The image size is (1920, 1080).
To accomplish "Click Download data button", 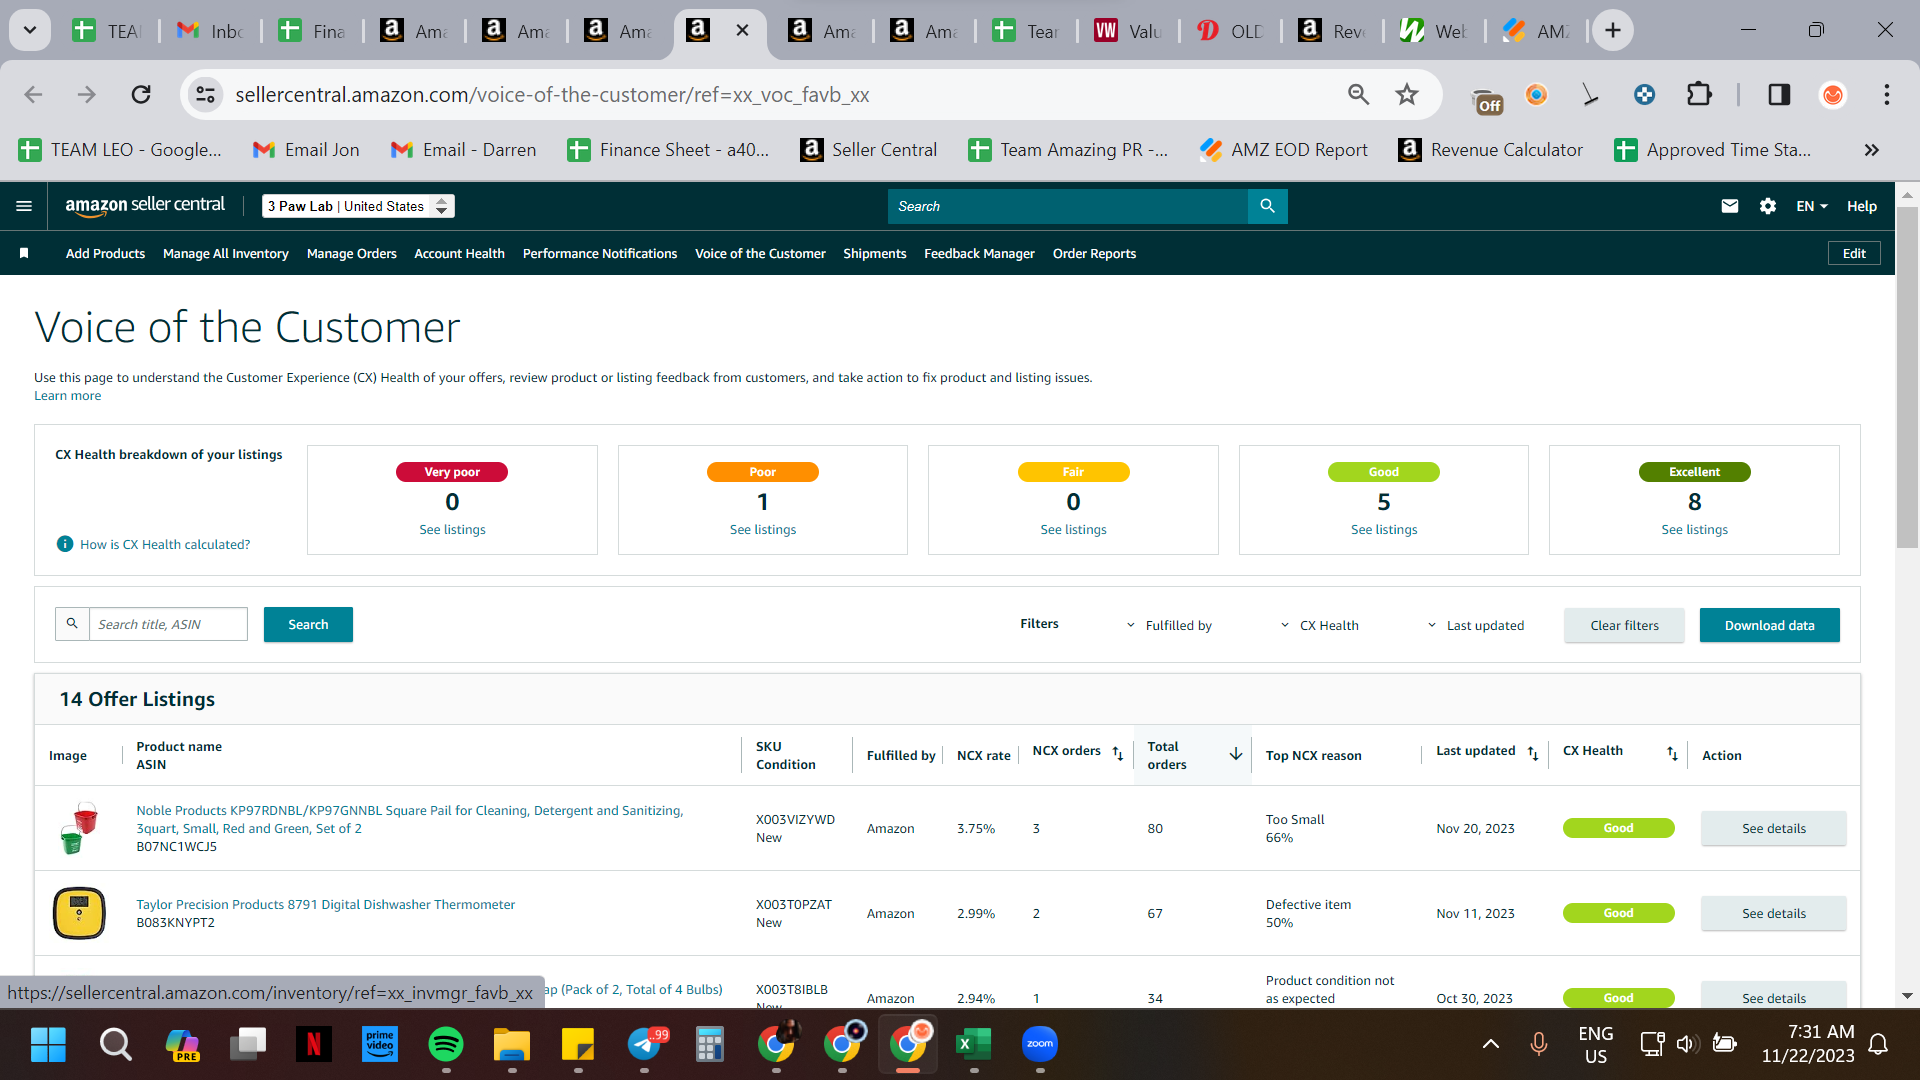I will [x=1769, y=625].
